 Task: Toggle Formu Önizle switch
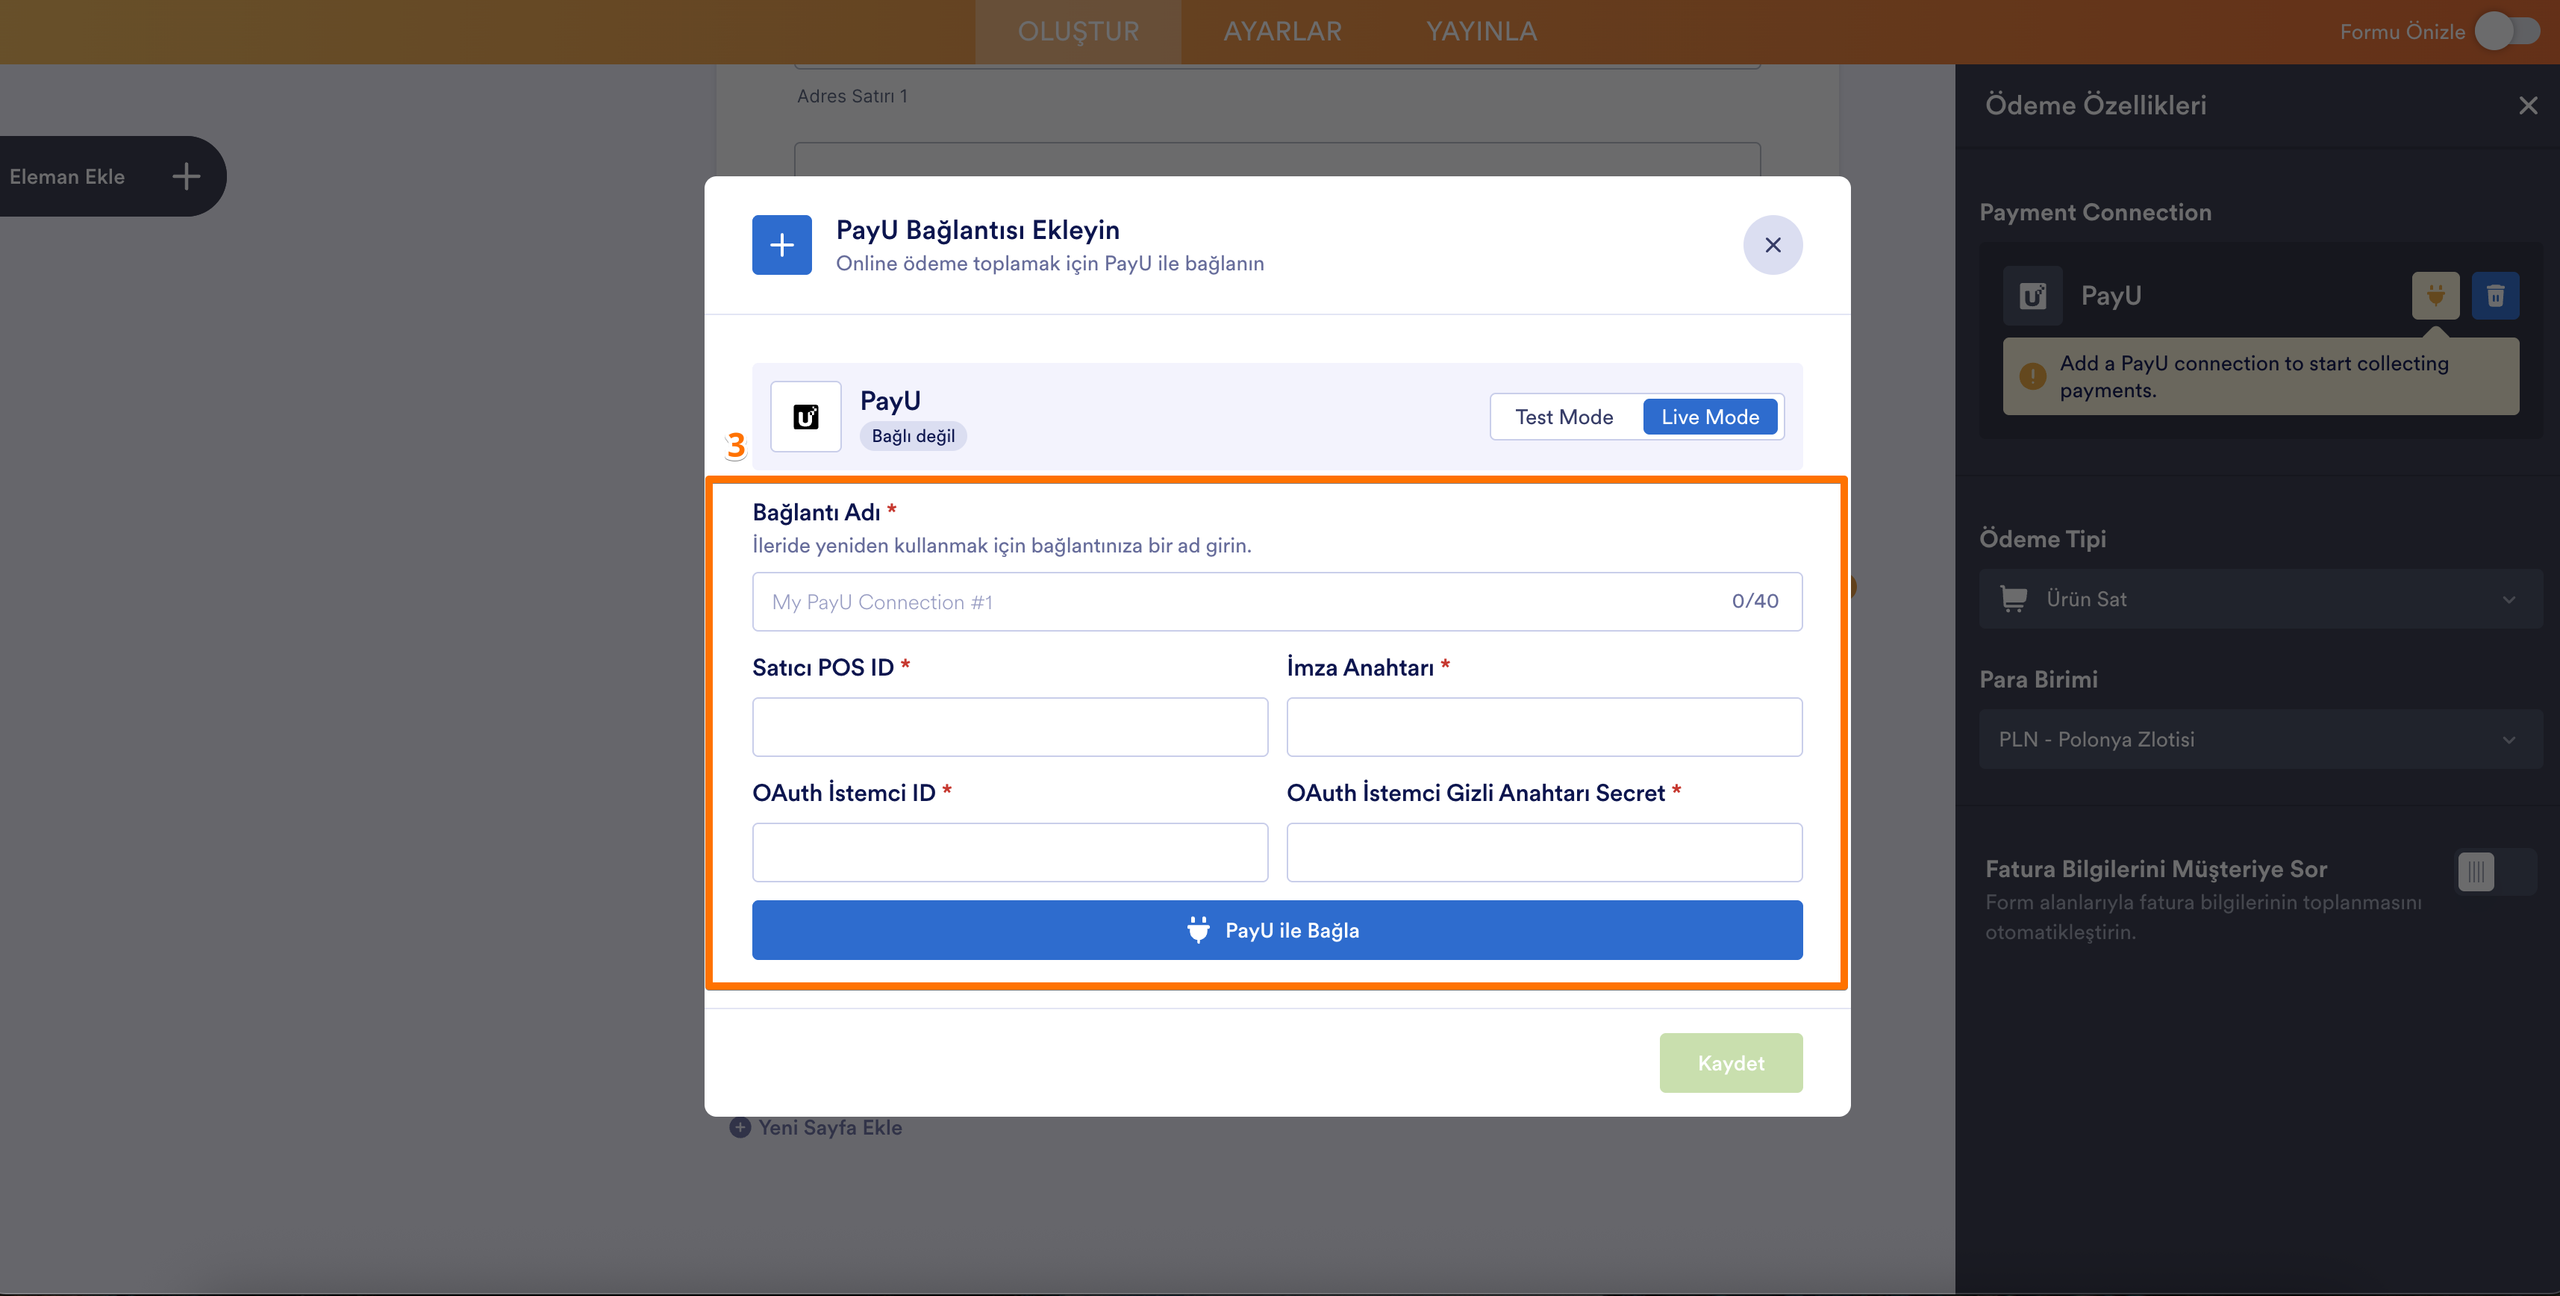click(2508, 31)
